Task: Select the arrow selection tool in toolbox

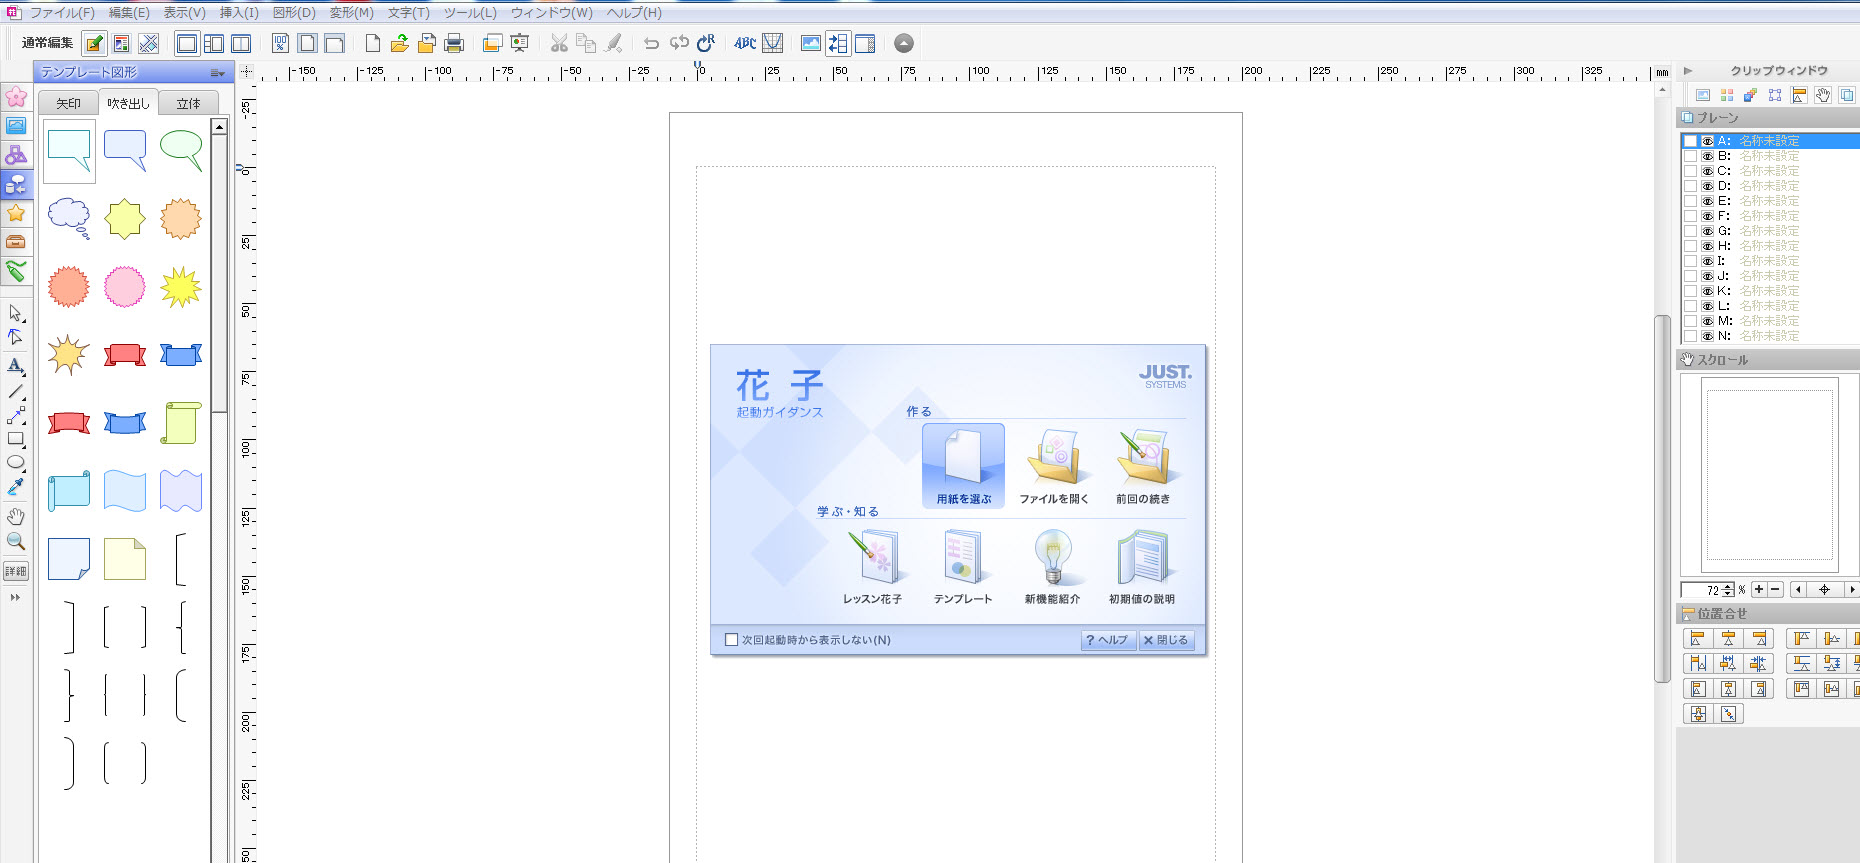Action: [15, 313]
